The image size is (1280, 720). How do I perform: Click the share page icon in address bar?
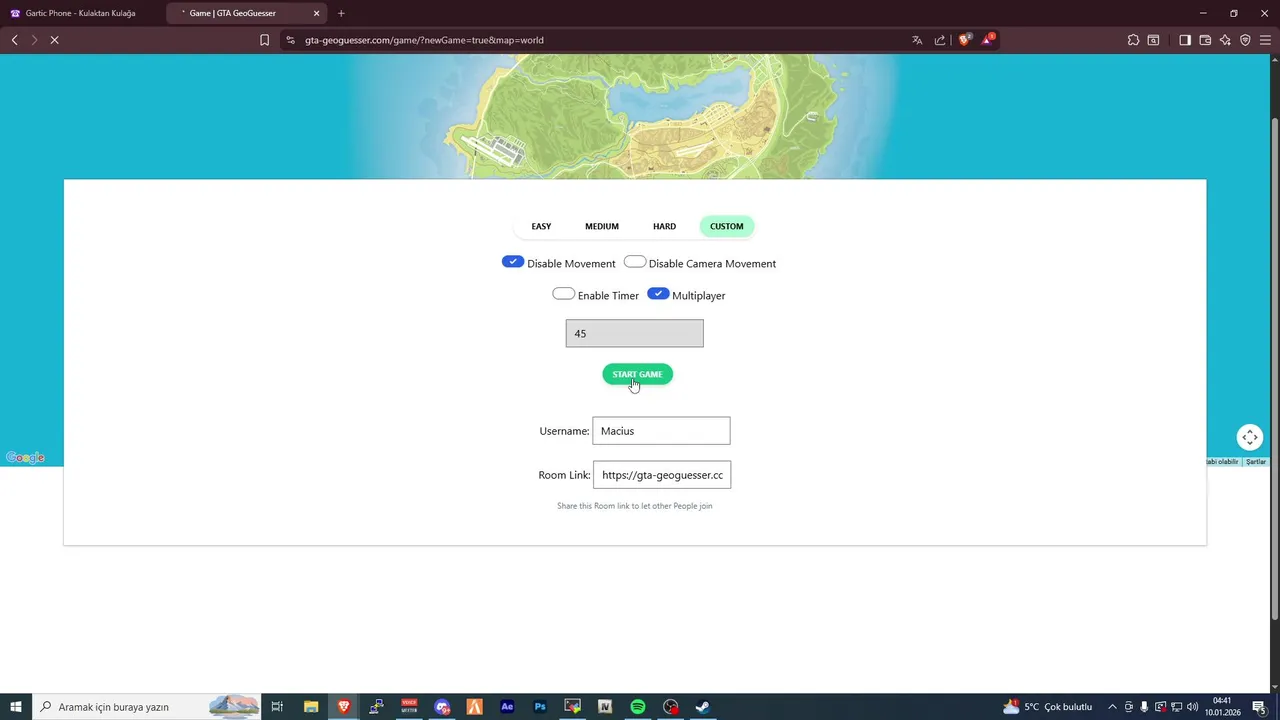[x=940, y=40]
